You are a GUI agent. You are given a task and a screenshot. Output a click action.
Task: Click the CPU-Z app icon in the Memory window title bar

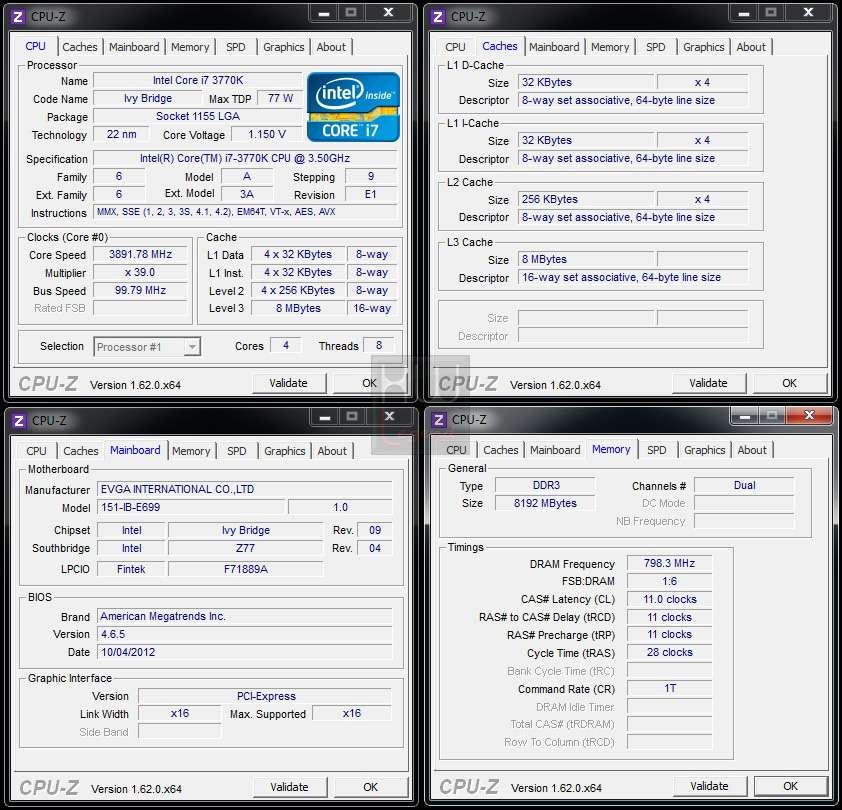point(439,420)
